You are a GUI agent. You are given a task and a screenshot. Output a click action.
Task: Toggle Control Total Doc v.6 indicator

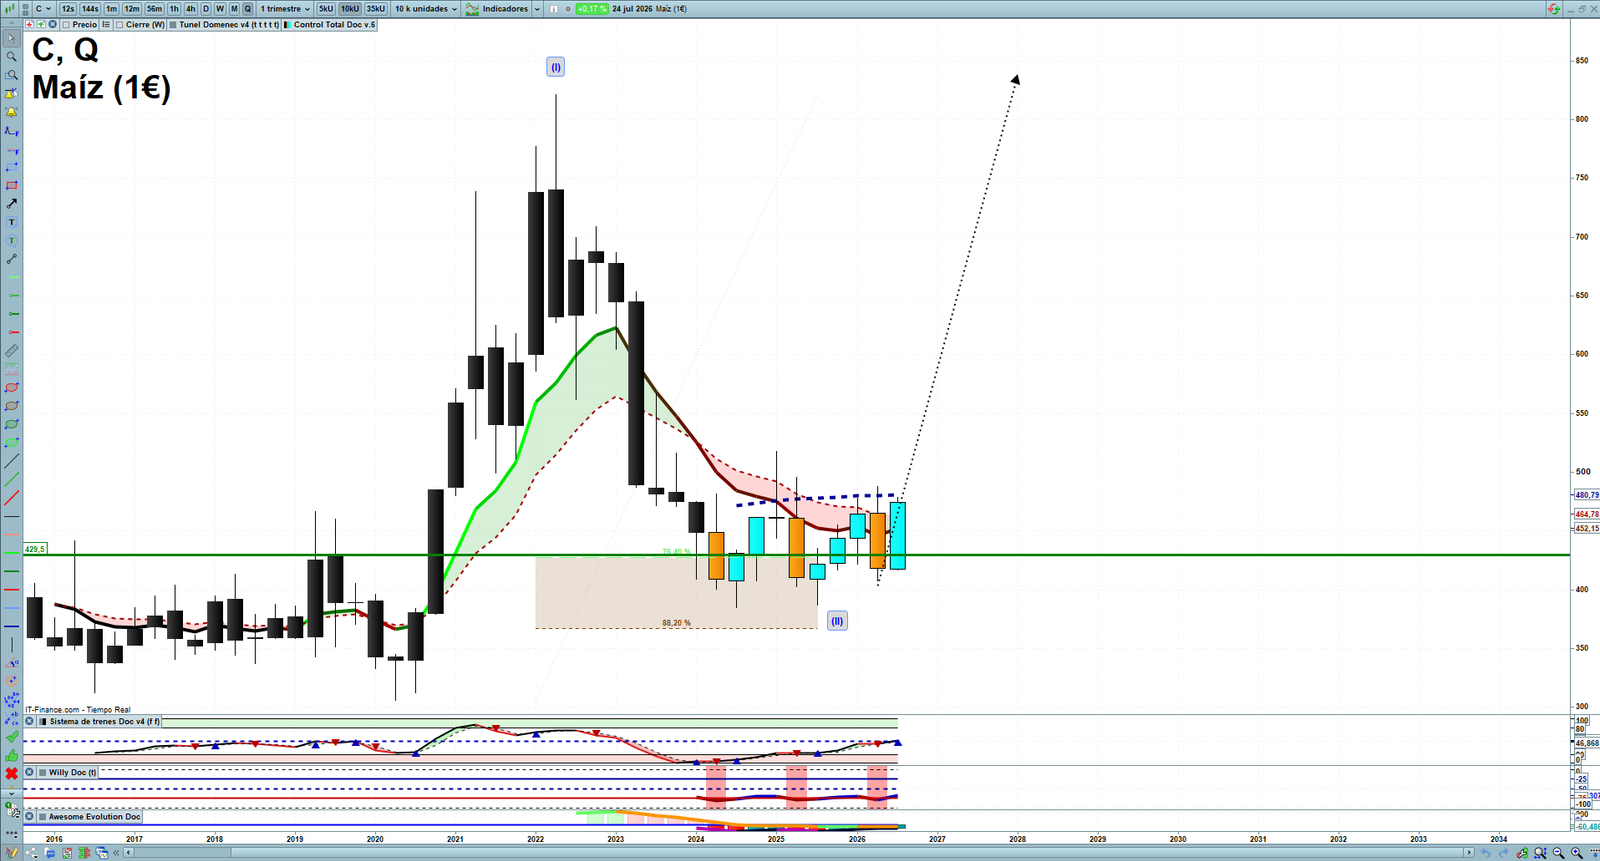pyautogui.click(x=288, y=25)
